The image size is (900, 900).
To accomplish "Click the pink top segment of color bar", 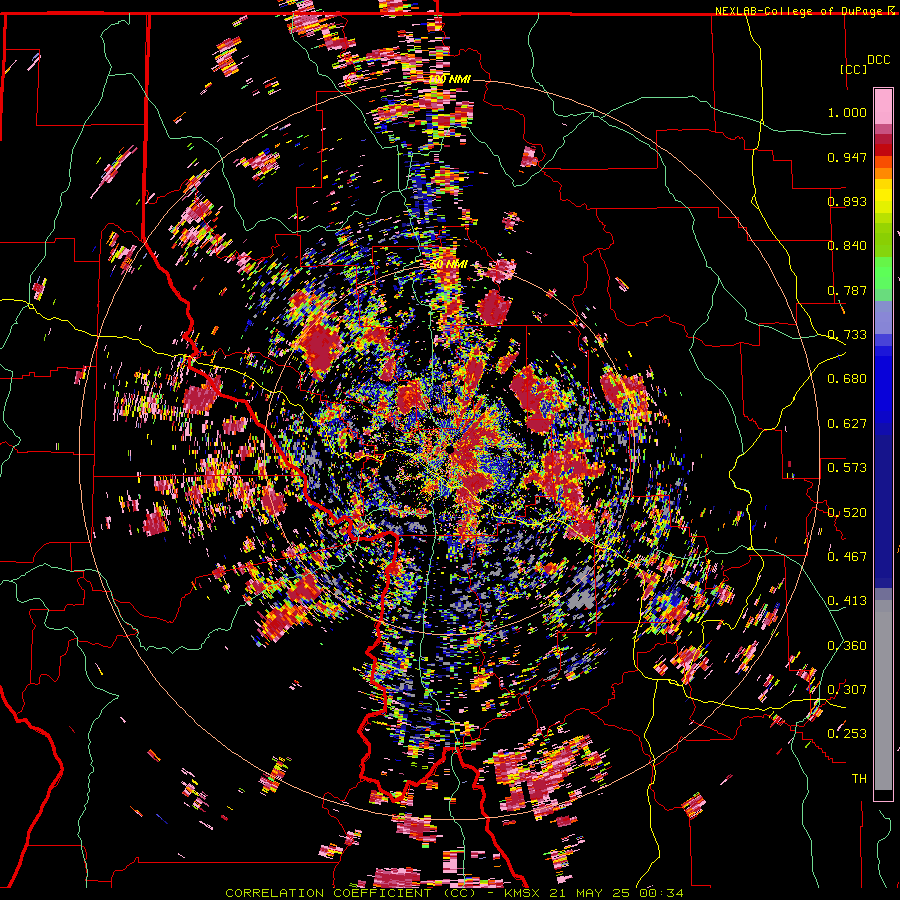I will tap(883, 106).
